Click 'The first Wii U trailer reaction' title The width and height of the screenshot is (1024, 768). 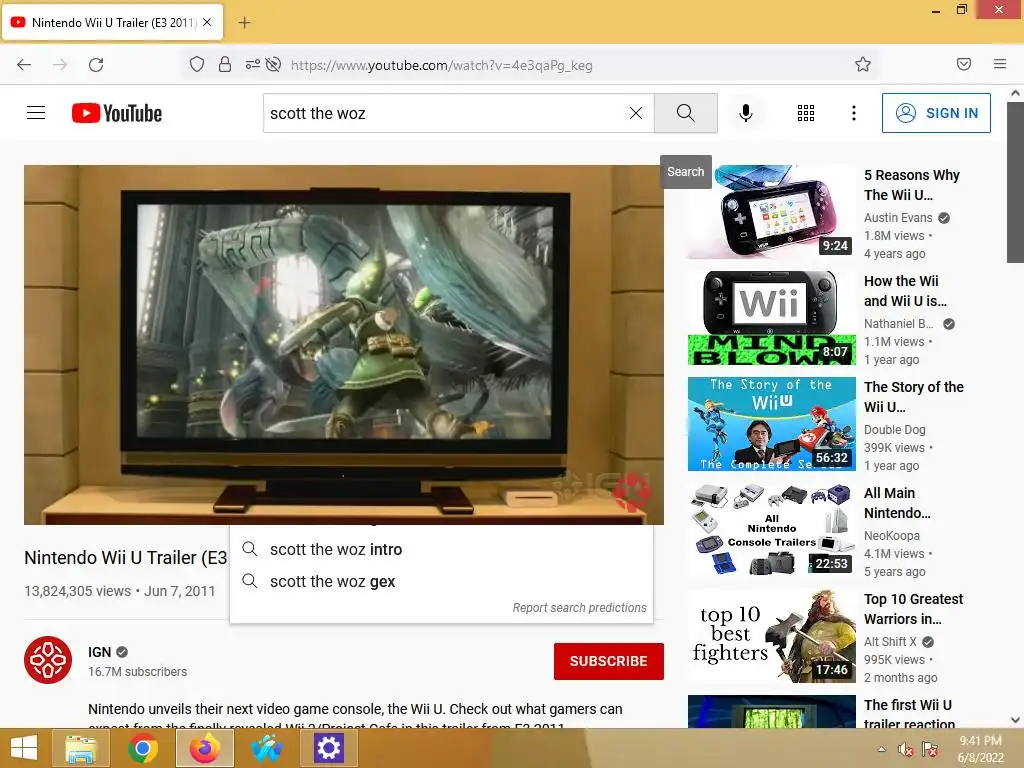pos(909,714)
